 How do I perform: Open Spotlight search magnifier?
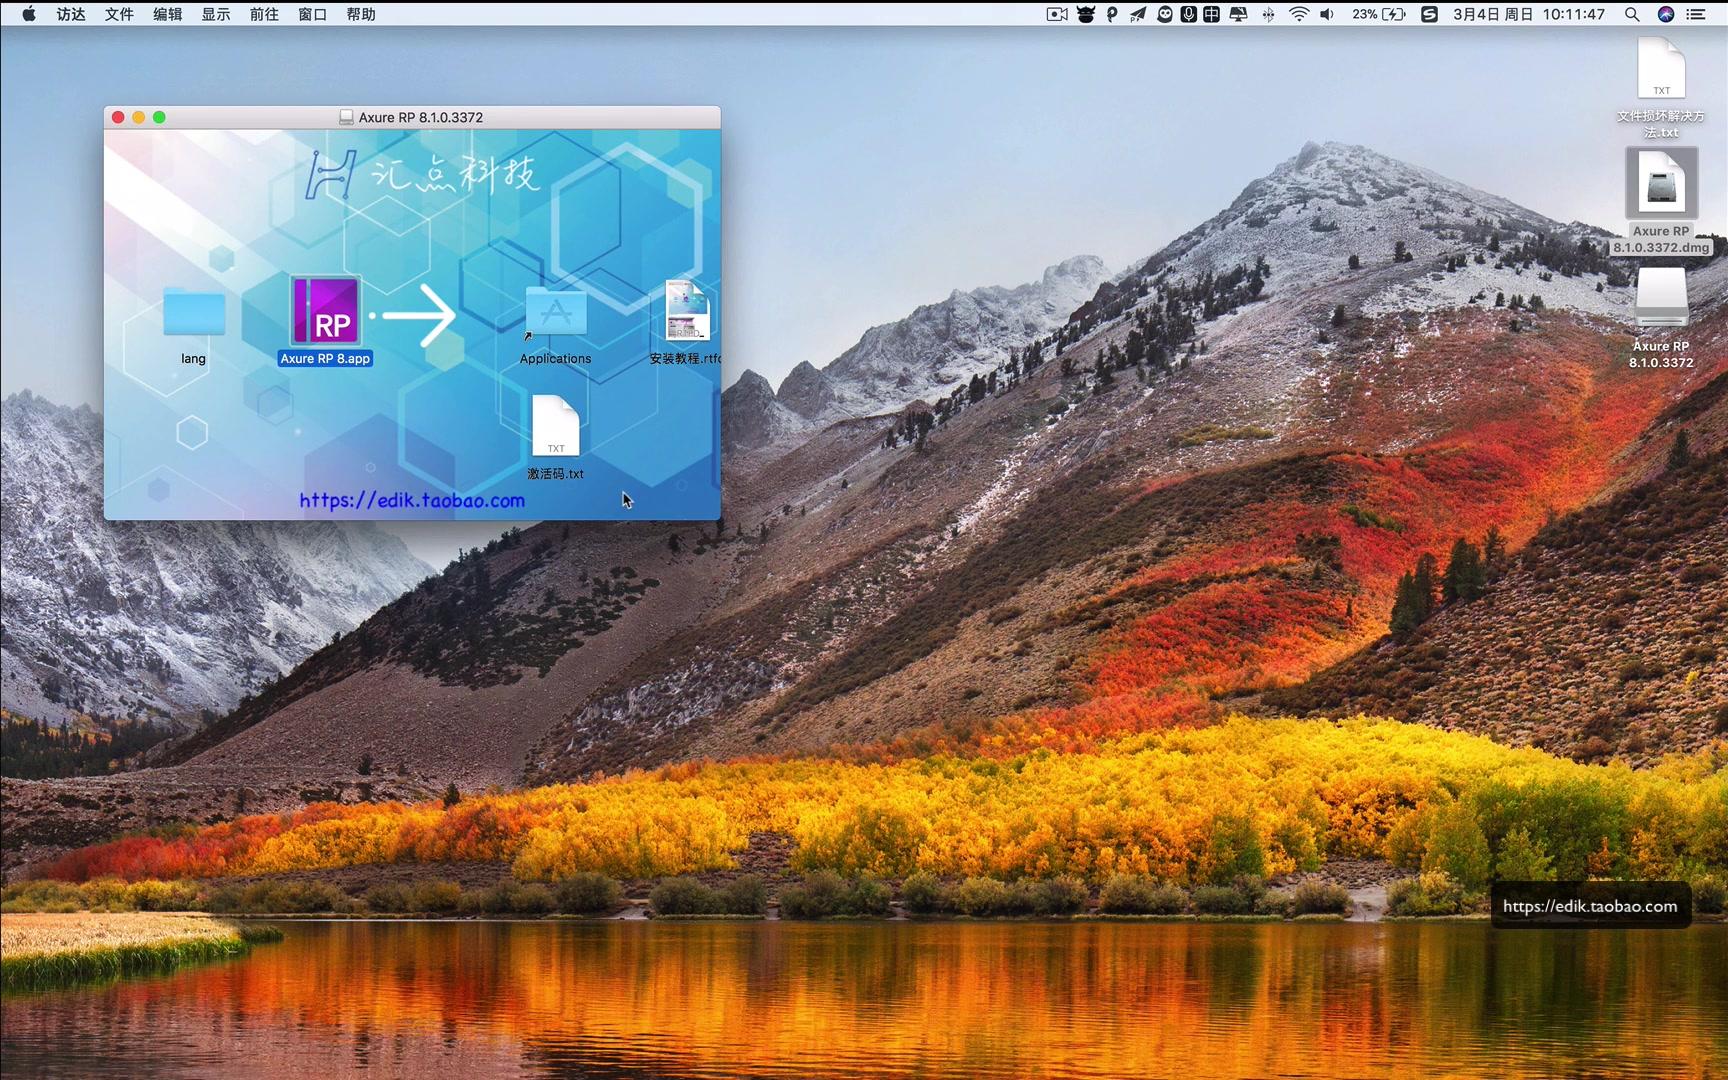[1632, 14]
